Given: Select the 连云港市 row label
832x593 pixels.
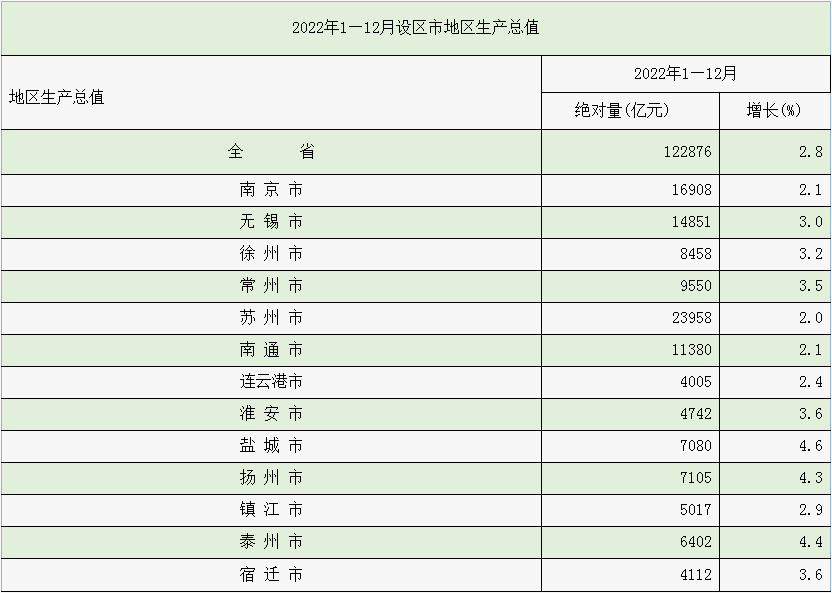Looking at the screenshot, I should click(x=271, y=382).
